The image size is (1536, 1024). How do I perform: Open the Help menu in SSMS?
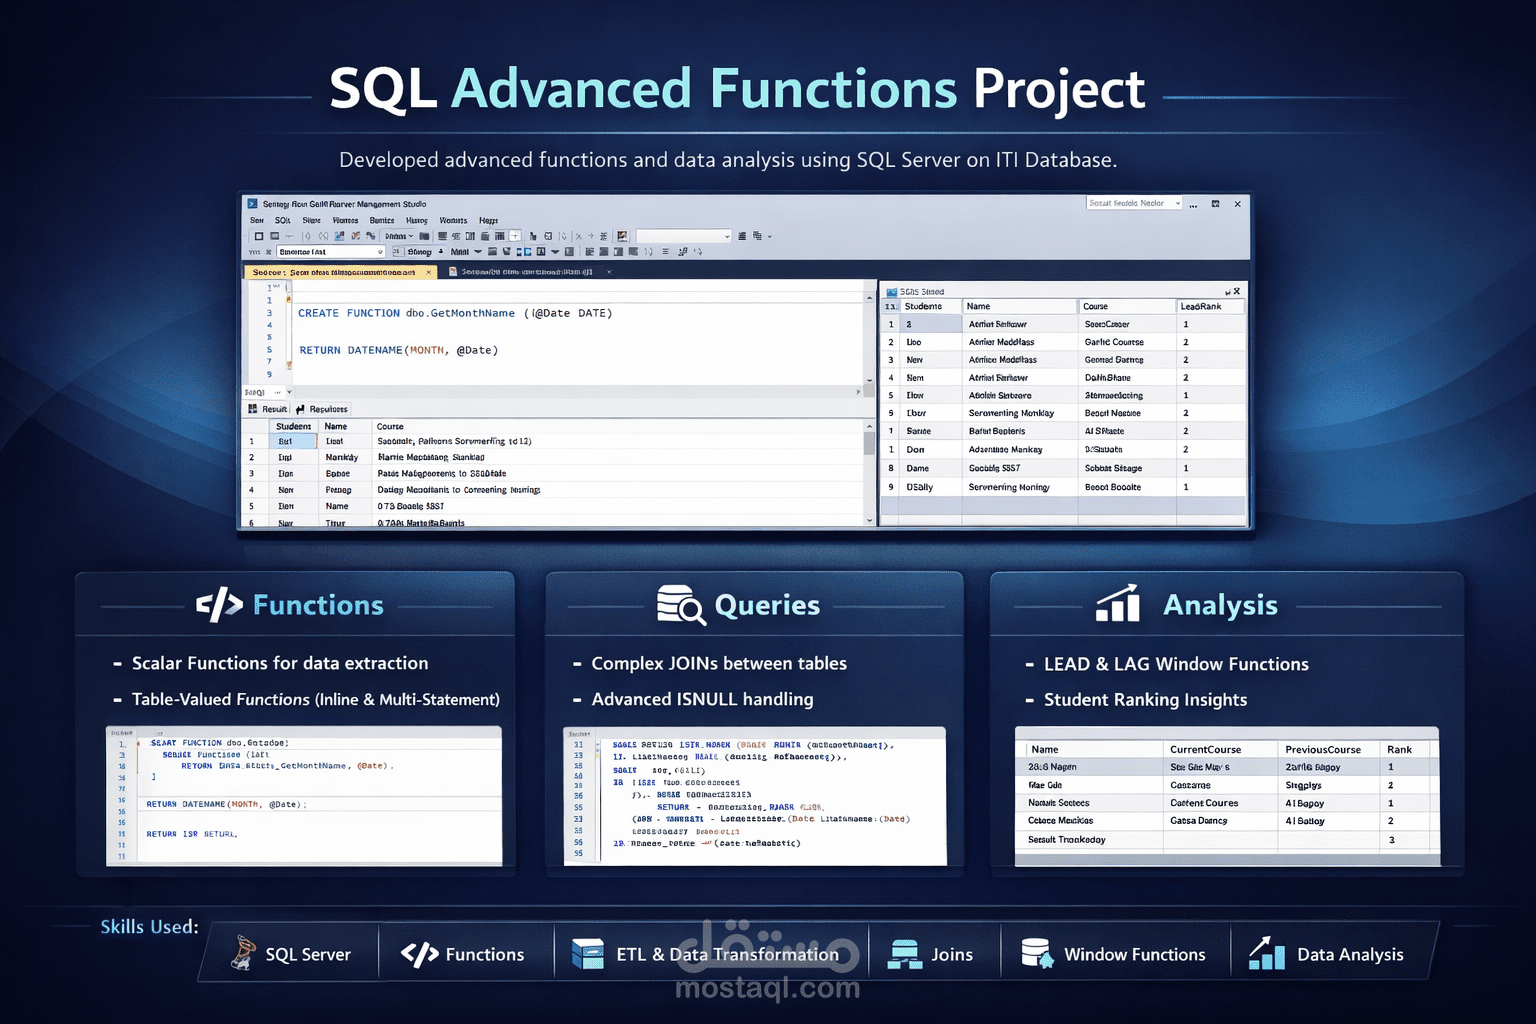pyautogui.click(x=488, y=220)
